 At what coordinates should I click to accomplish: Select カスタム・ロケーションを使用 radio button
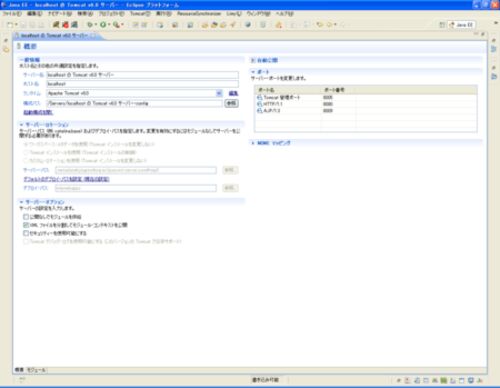tap(26, 160)
